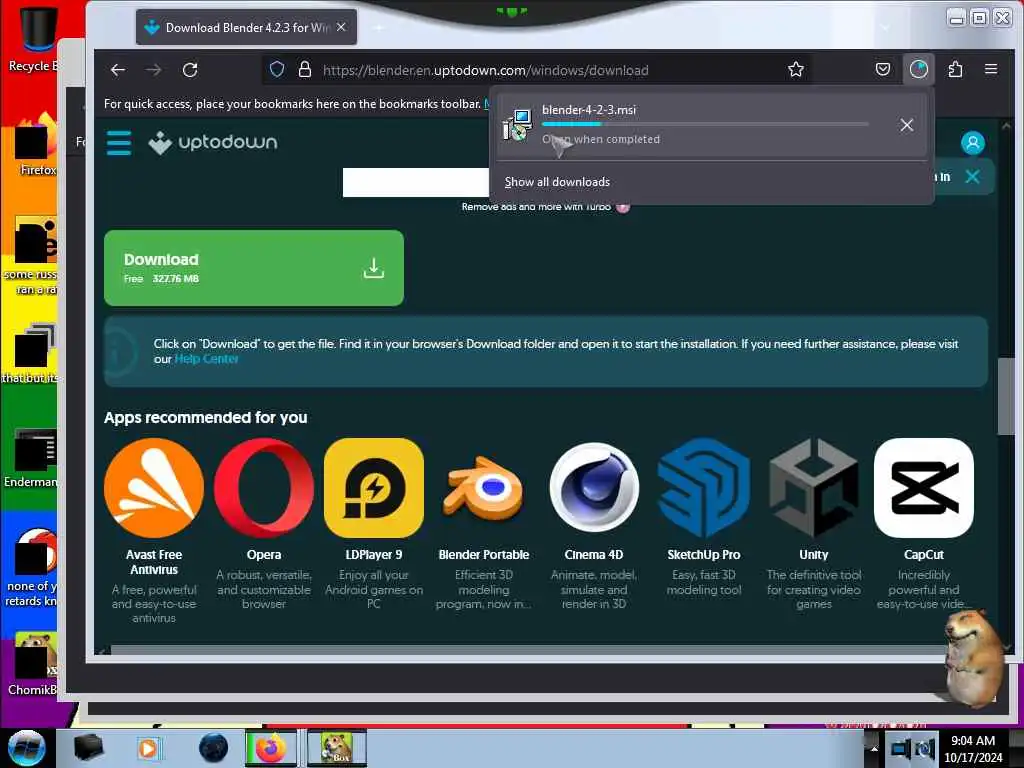Viewport: 1024px width, 768px height.
Task: Open the extensions puzzle icon
Action: [955, 69]
